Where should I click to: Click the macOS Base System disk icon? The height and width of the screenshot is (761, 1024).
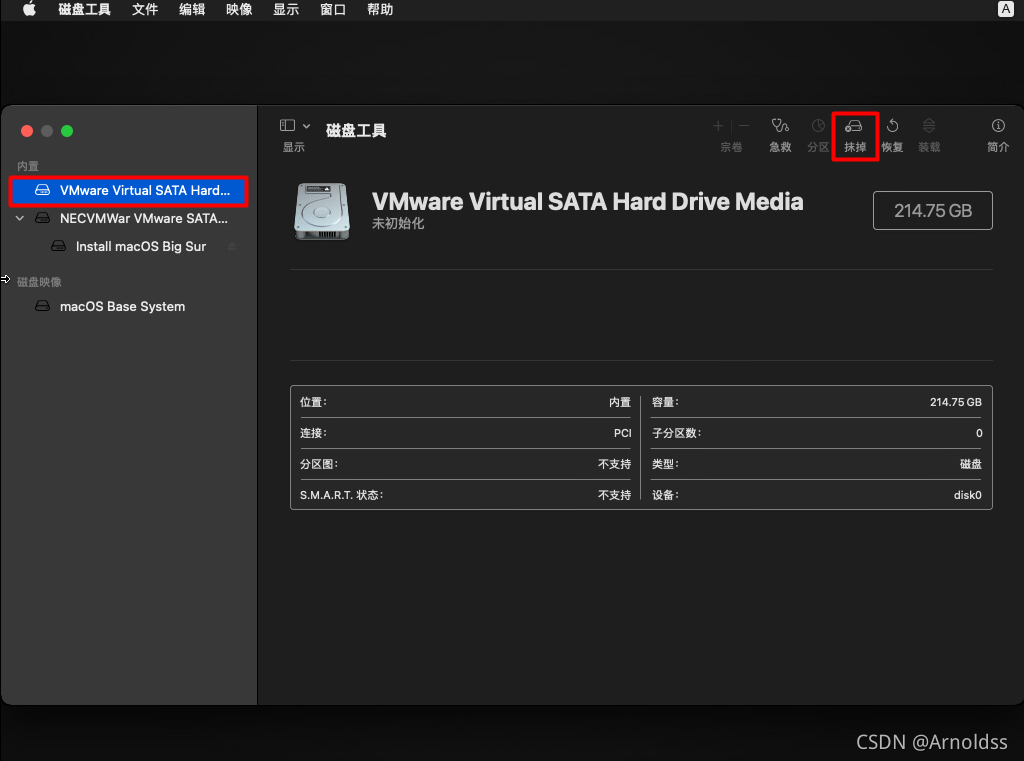[x=42, y=306]
